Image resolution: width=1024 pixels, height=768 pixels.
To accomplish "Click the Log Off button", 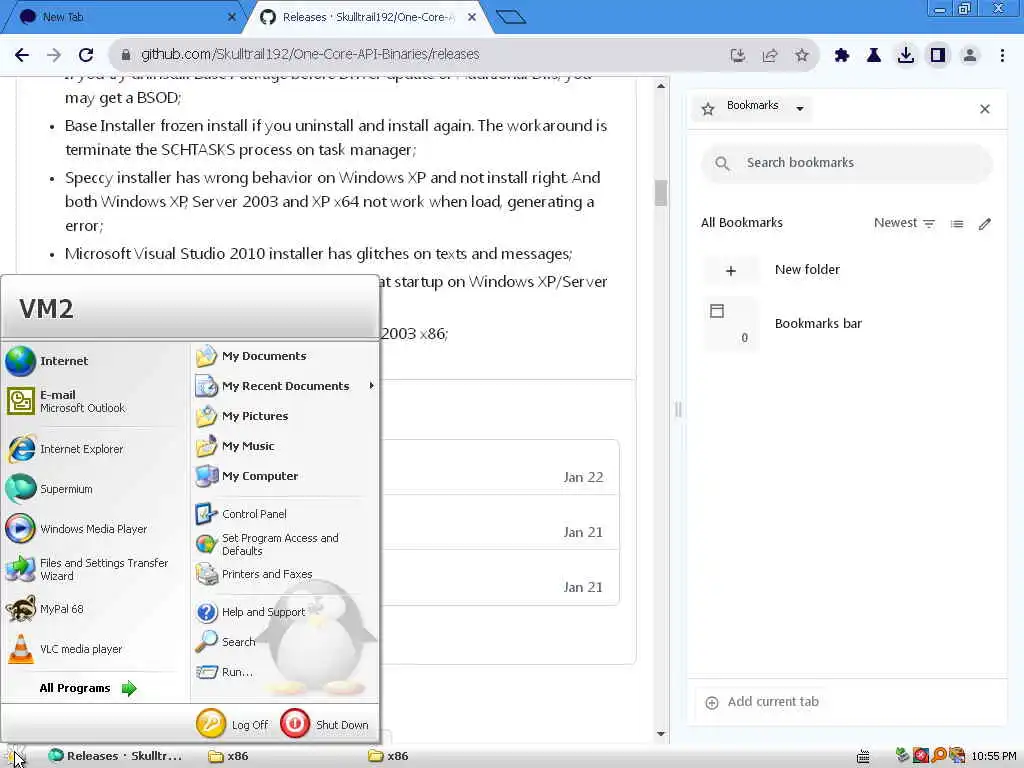I will click(233, 724).
